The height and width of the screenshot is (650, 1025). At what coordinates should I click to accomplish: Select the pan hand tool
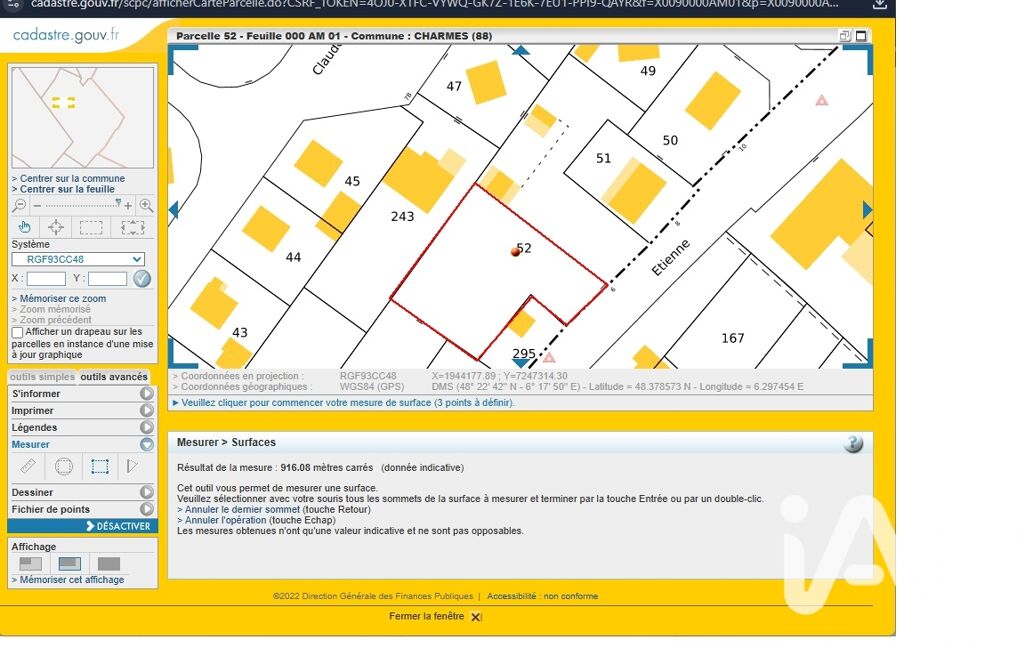click(x=25, y=227)
